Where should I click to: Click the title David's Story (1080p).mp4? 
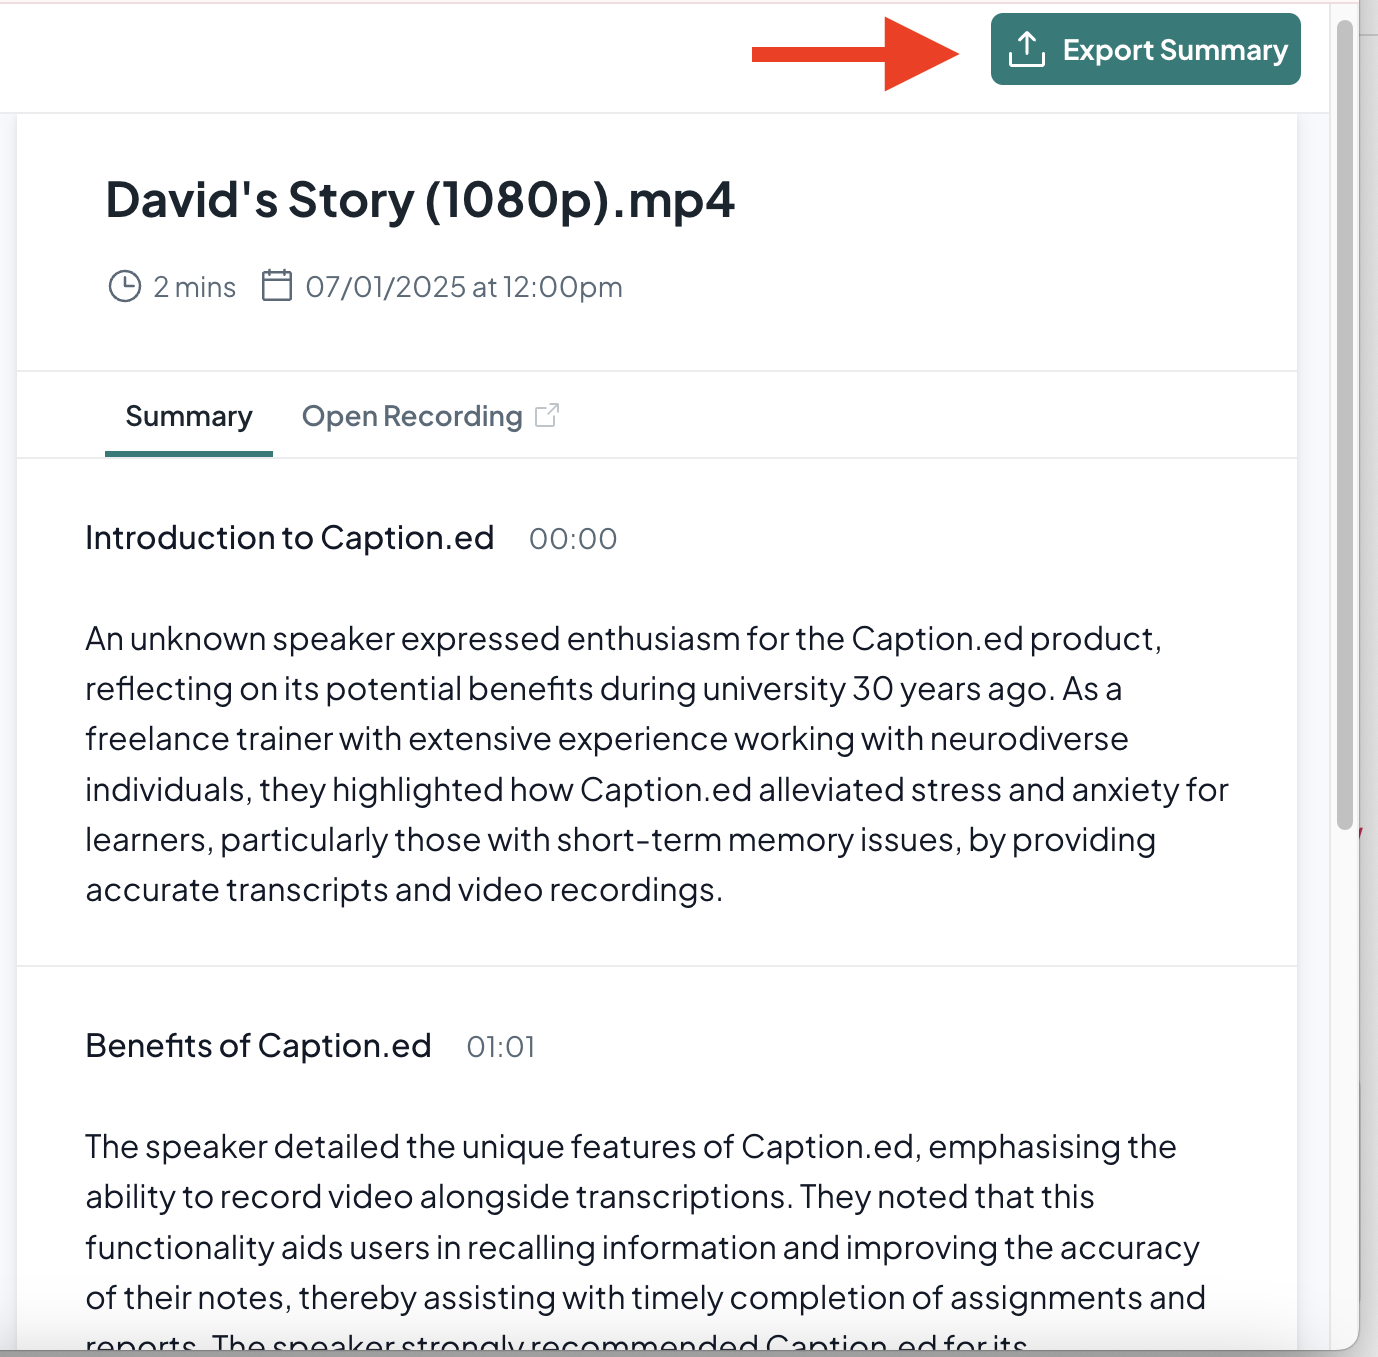tap(420, 200)
